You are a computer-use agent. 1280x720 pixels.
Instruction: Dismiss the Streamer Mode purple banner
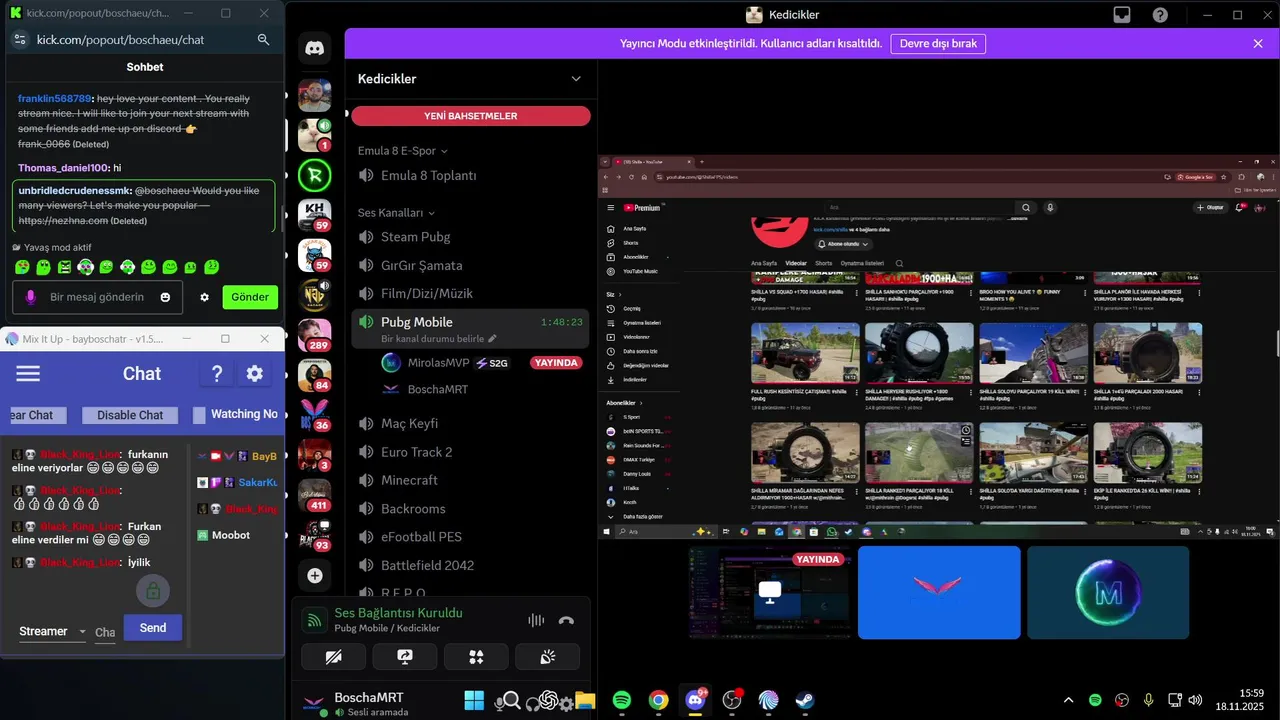1258,44
